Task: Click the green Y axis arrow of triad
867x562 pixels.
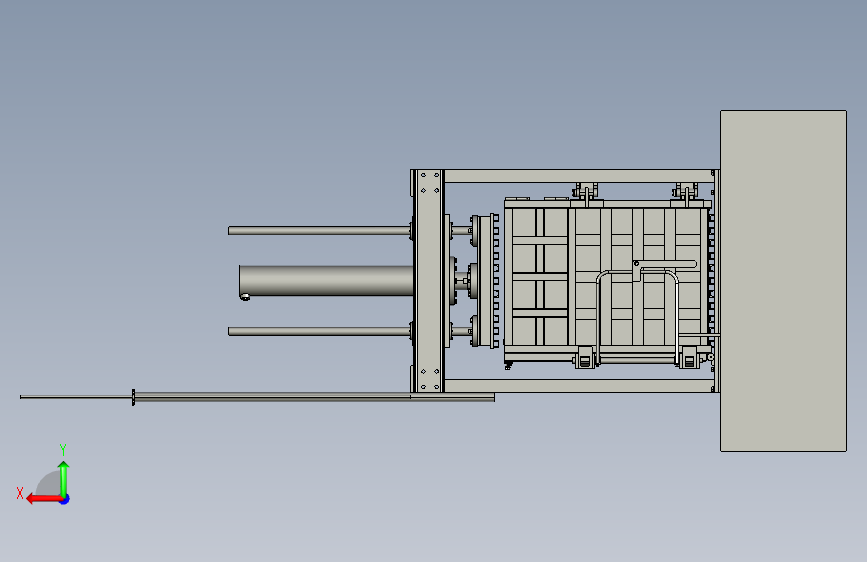Action: coord(64,479)
